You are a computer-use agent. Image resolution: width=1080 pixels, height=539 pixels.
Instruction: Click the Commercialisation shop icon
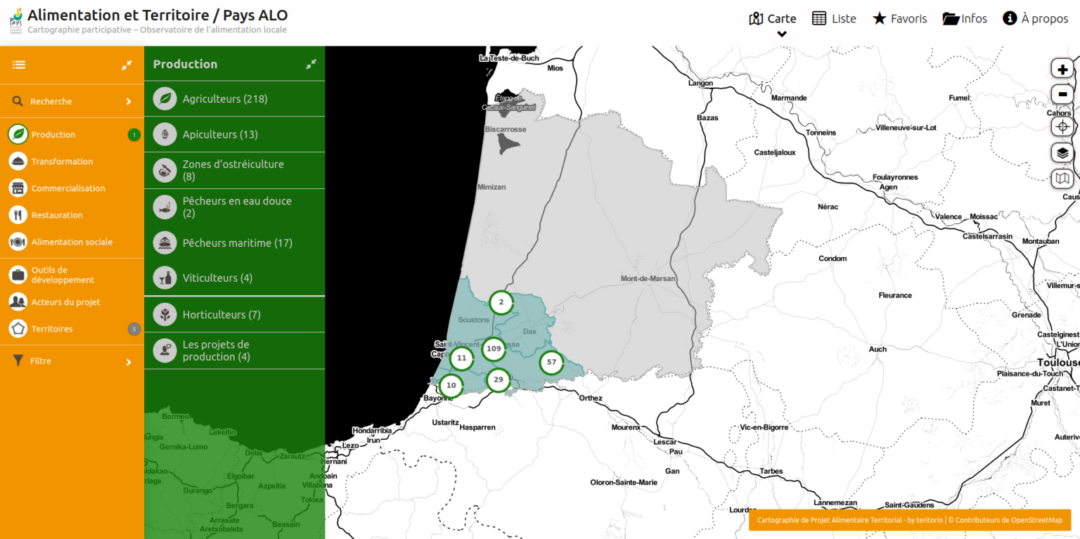(18, 188)
